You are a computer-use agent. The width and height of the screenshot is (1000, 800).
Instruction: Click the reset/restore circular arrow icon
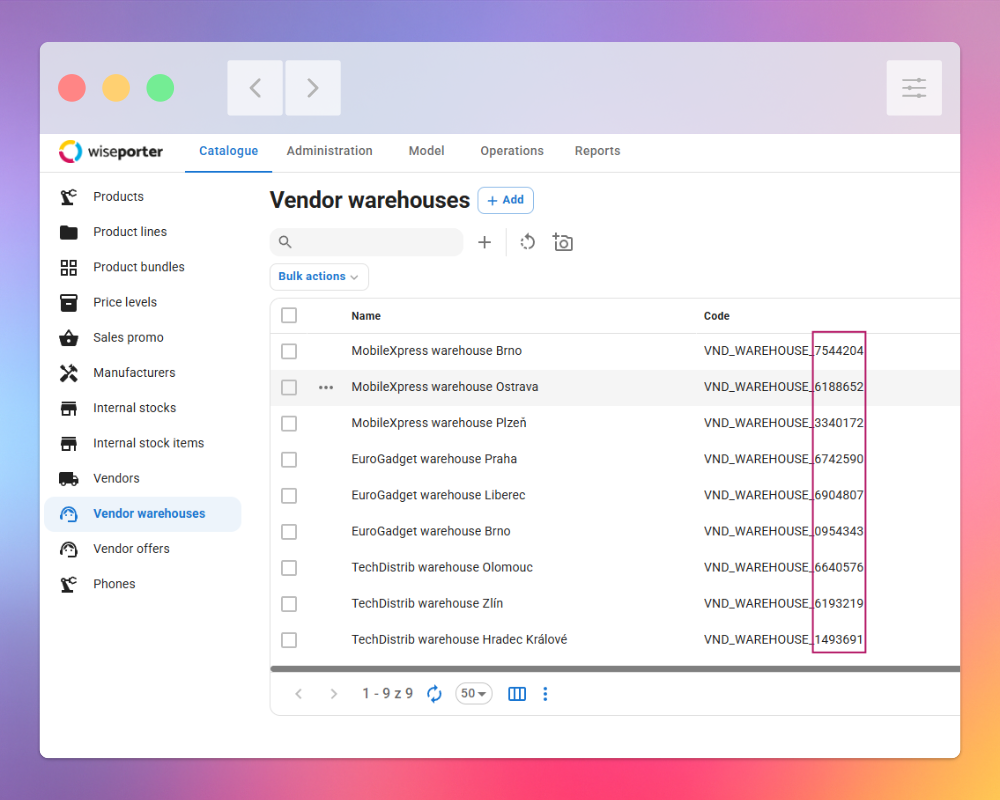(527, 242)
